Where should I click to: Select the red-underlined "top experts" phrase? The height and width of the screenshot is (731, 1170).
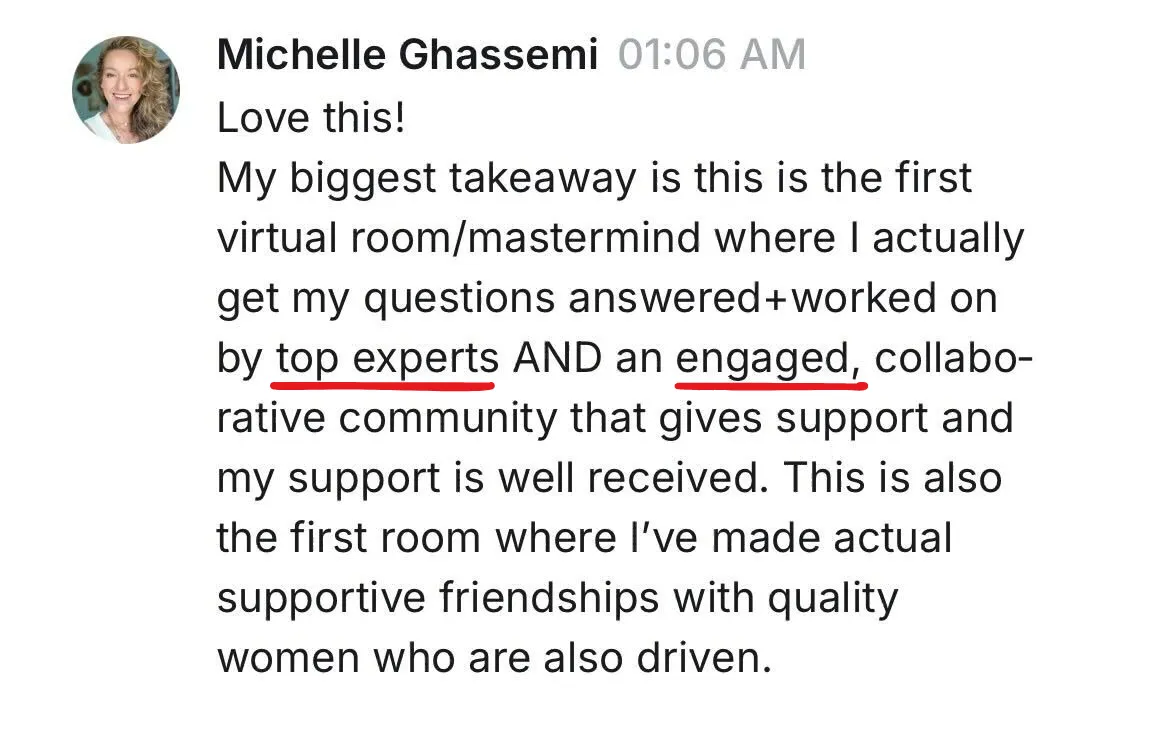point(387,359)
